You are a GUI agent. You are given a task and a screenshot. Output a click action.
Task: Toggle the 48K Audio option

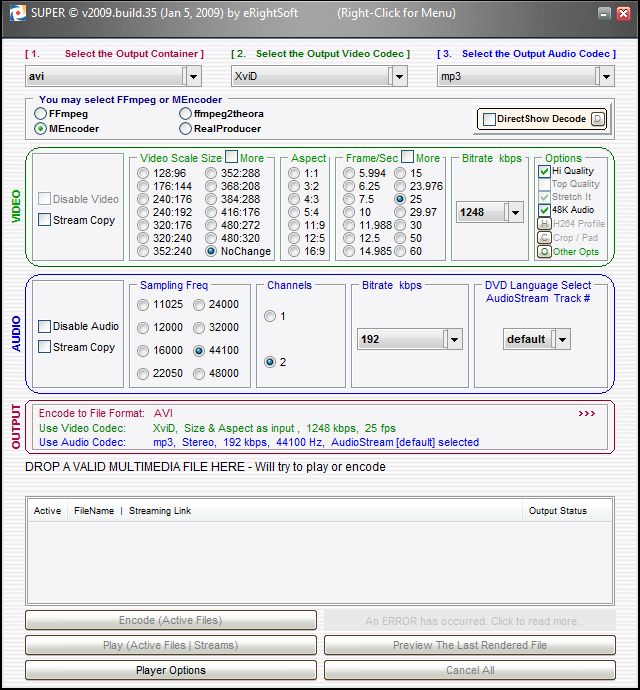coord(544,210)
